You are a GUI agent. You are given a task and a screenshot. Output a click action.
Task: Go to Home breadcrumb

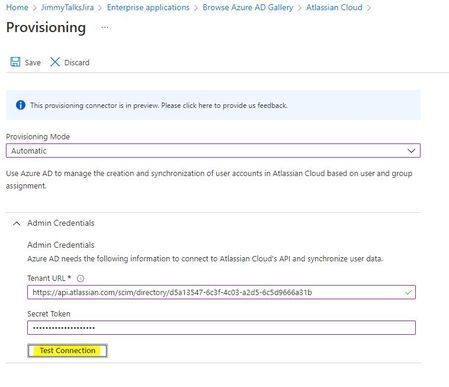[x=17, y=7]
